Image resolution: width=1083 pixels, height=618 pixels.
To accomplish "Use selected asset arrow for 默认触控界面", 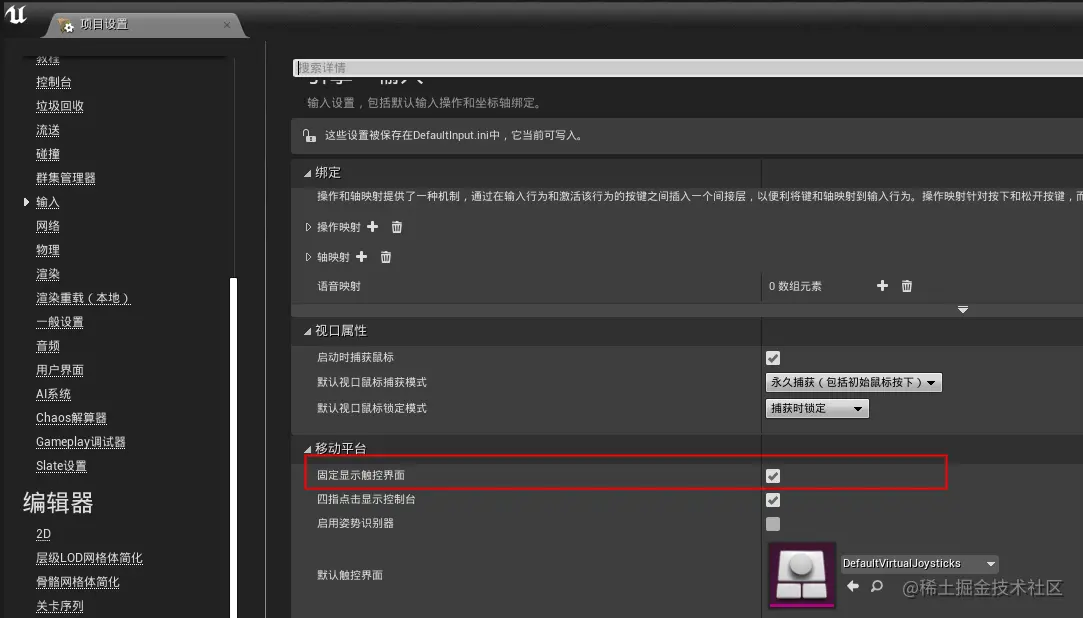I will click(853, 586).
